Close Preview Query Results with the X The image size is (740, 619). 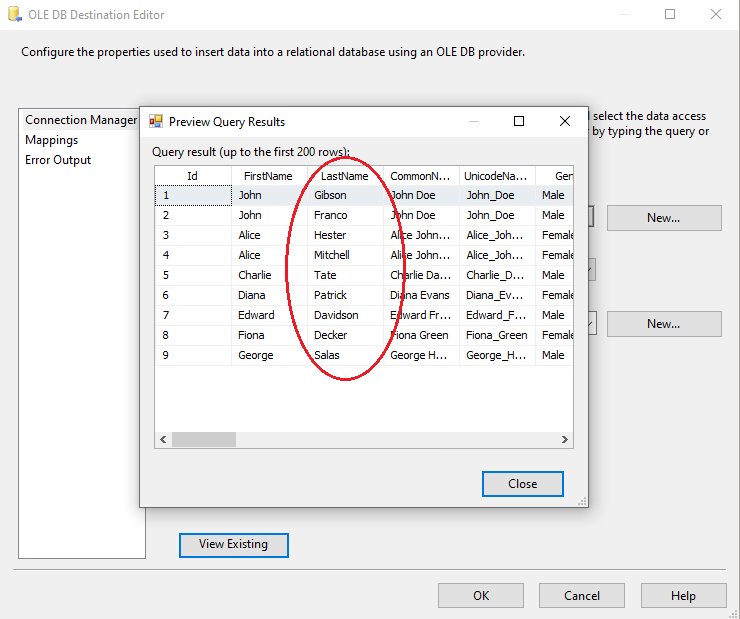[x=565, y=122]
